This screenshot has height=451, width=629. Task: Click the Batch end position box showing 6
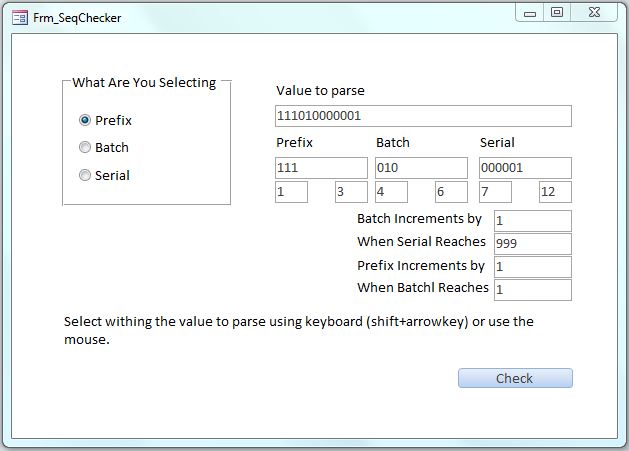click(451, 192)
